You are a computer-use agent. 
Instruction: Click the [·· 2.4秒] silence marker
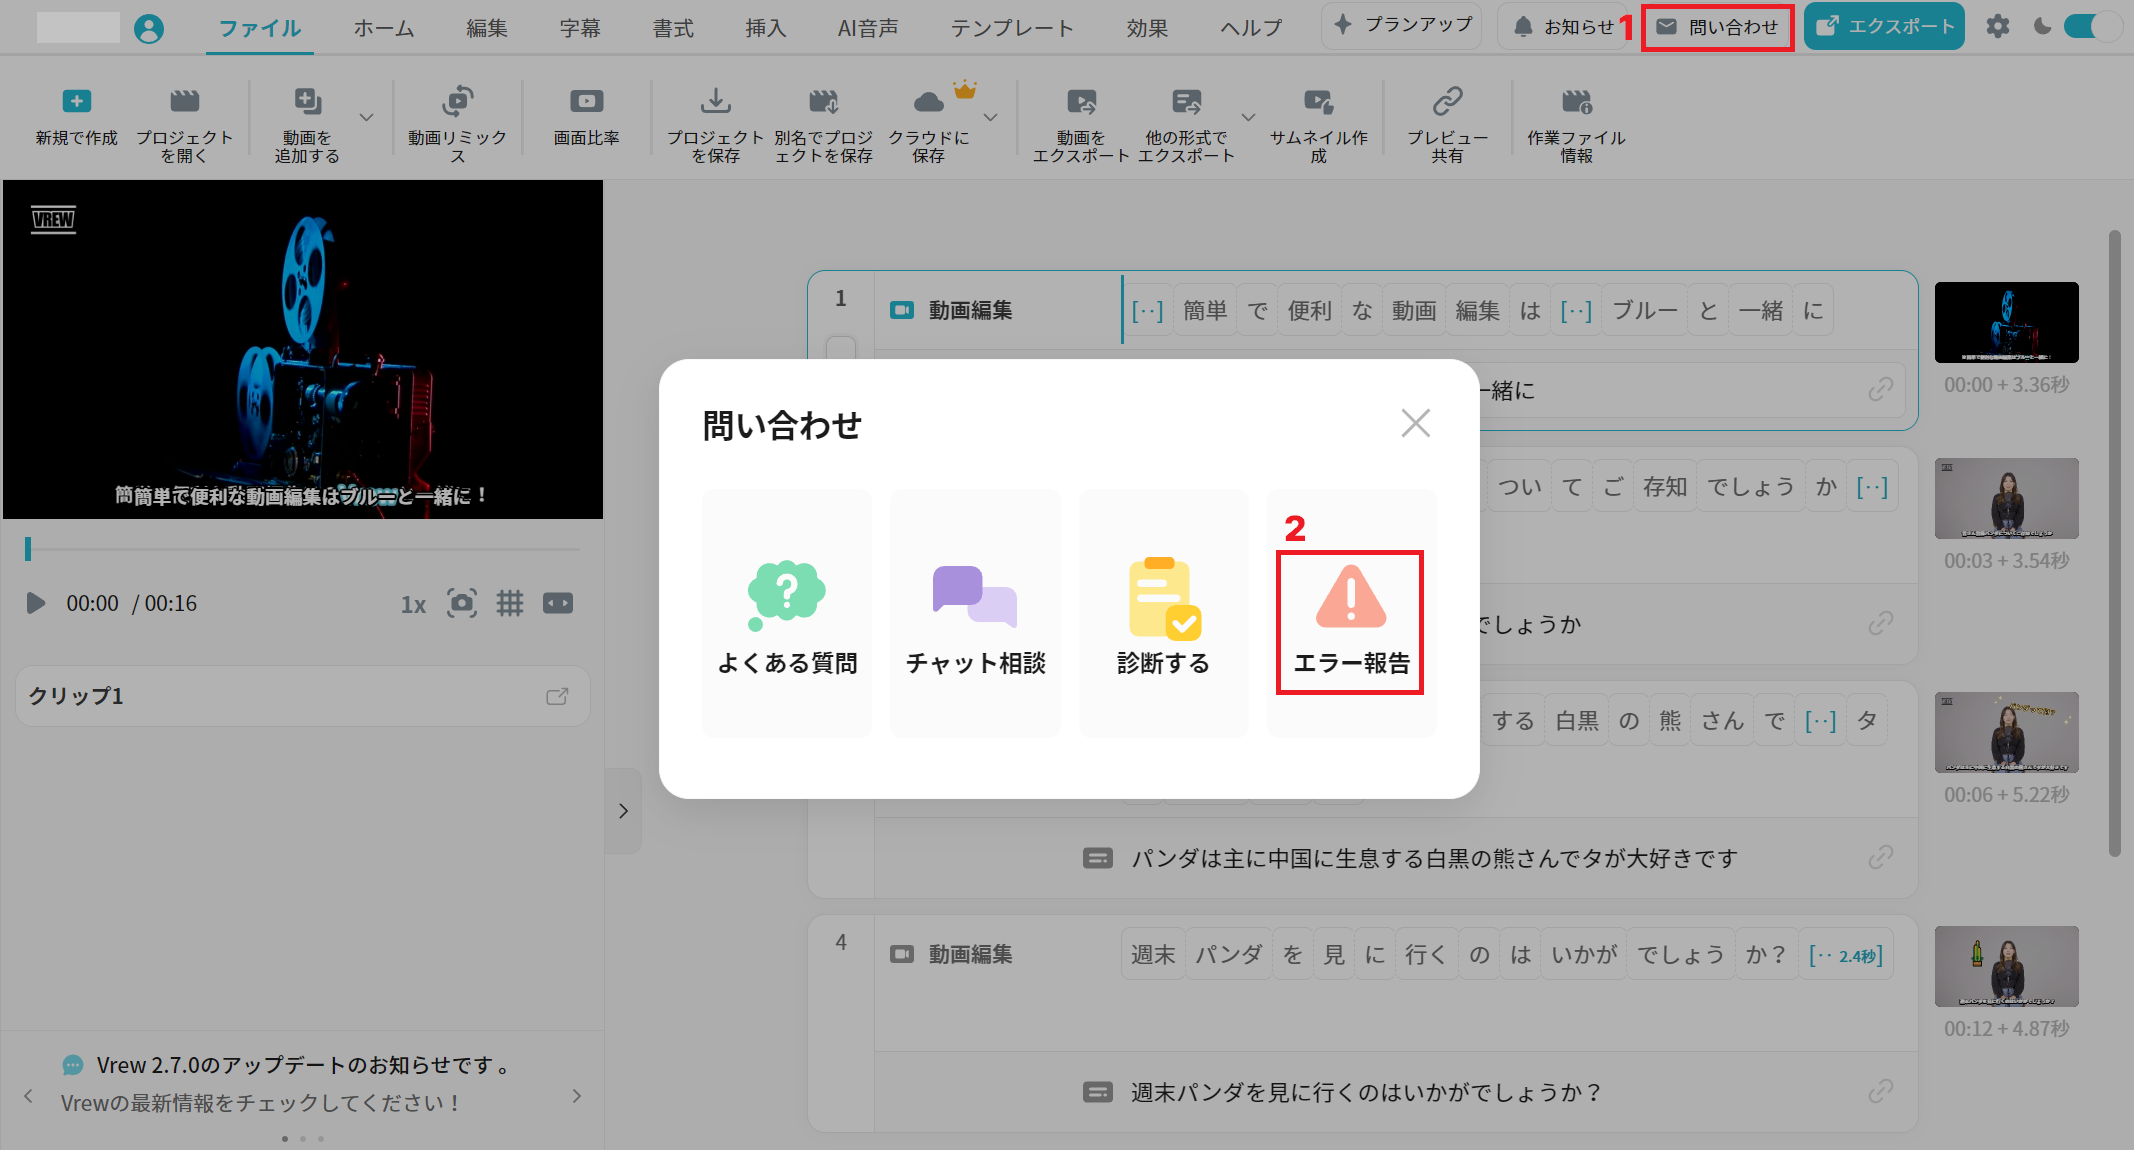coord(1846,955)
